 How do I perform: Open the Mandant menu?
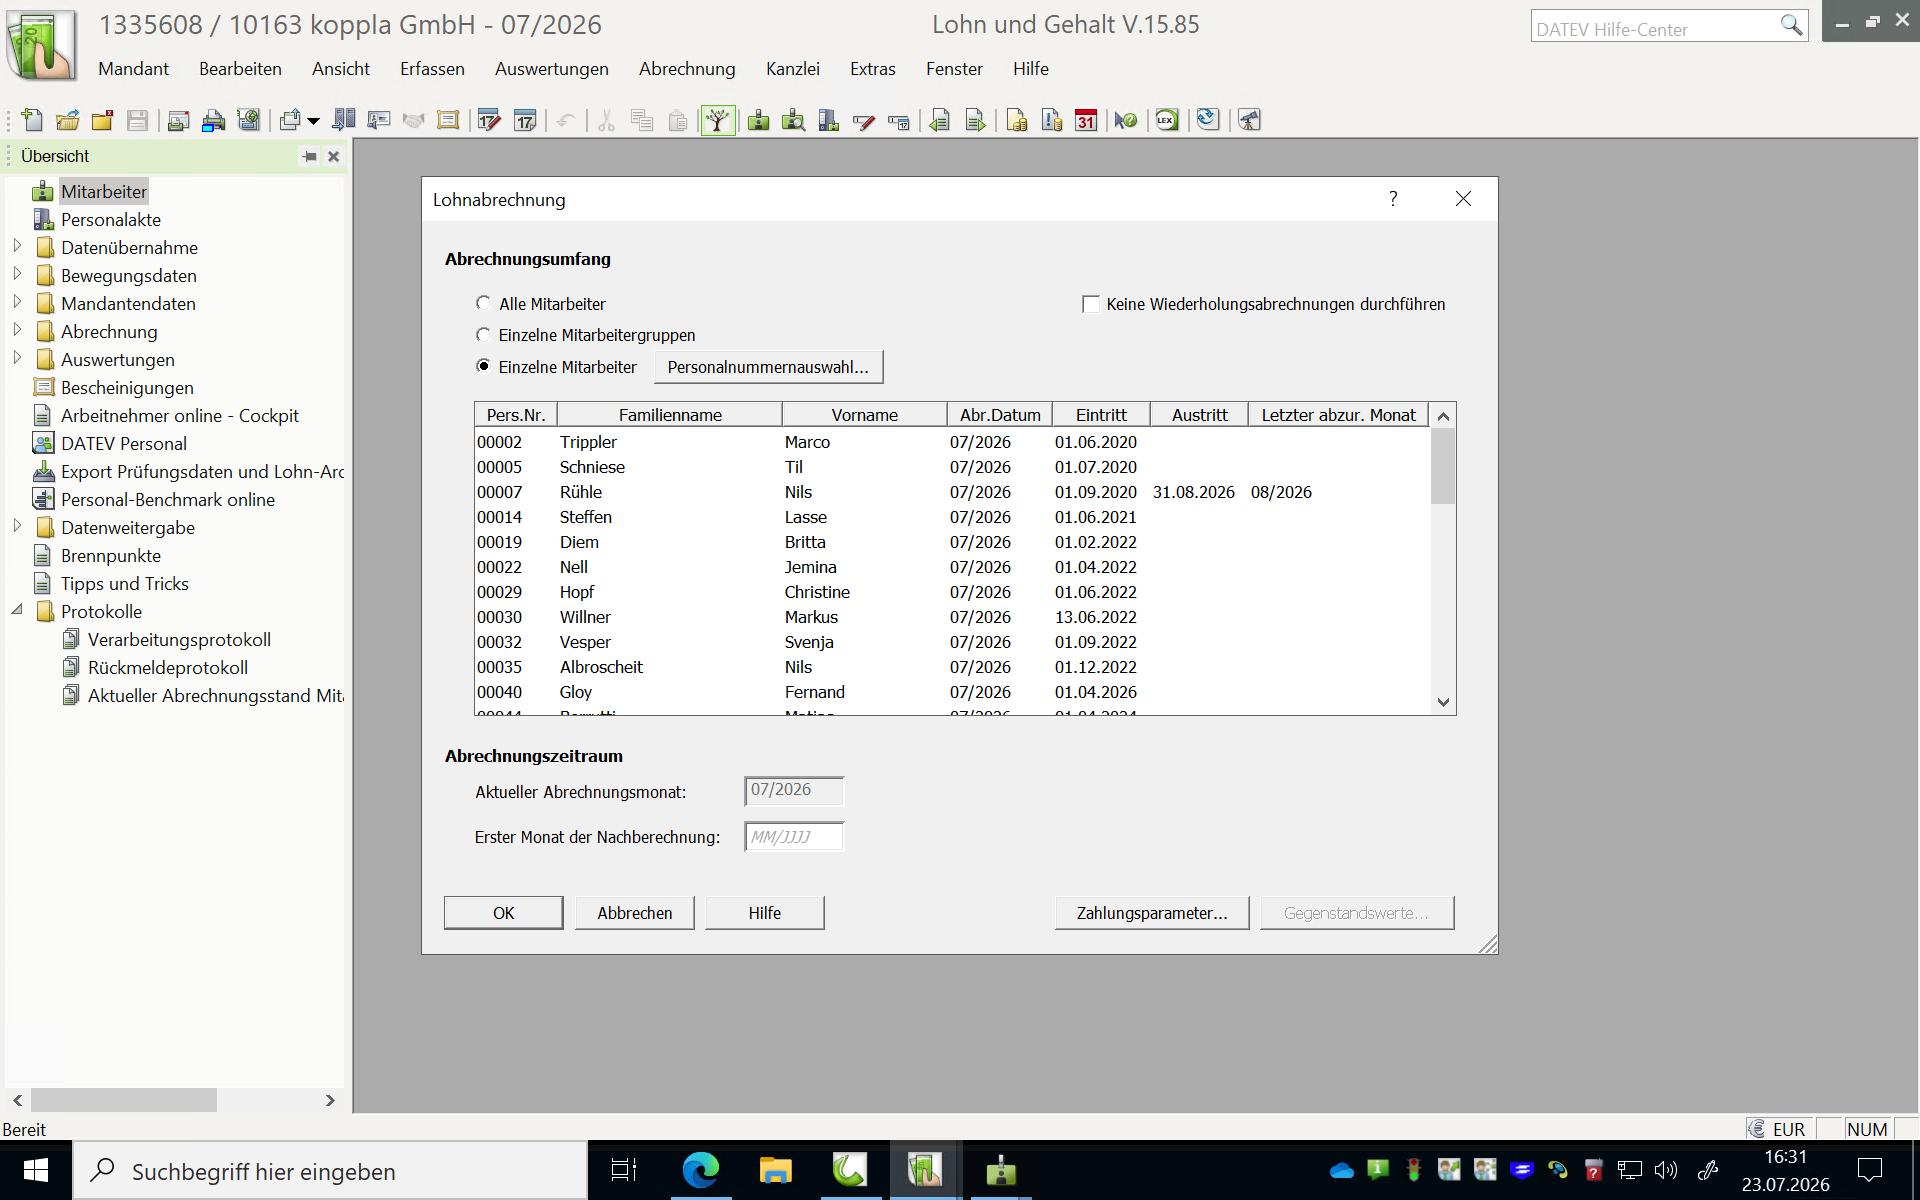[x=133, y=69]
